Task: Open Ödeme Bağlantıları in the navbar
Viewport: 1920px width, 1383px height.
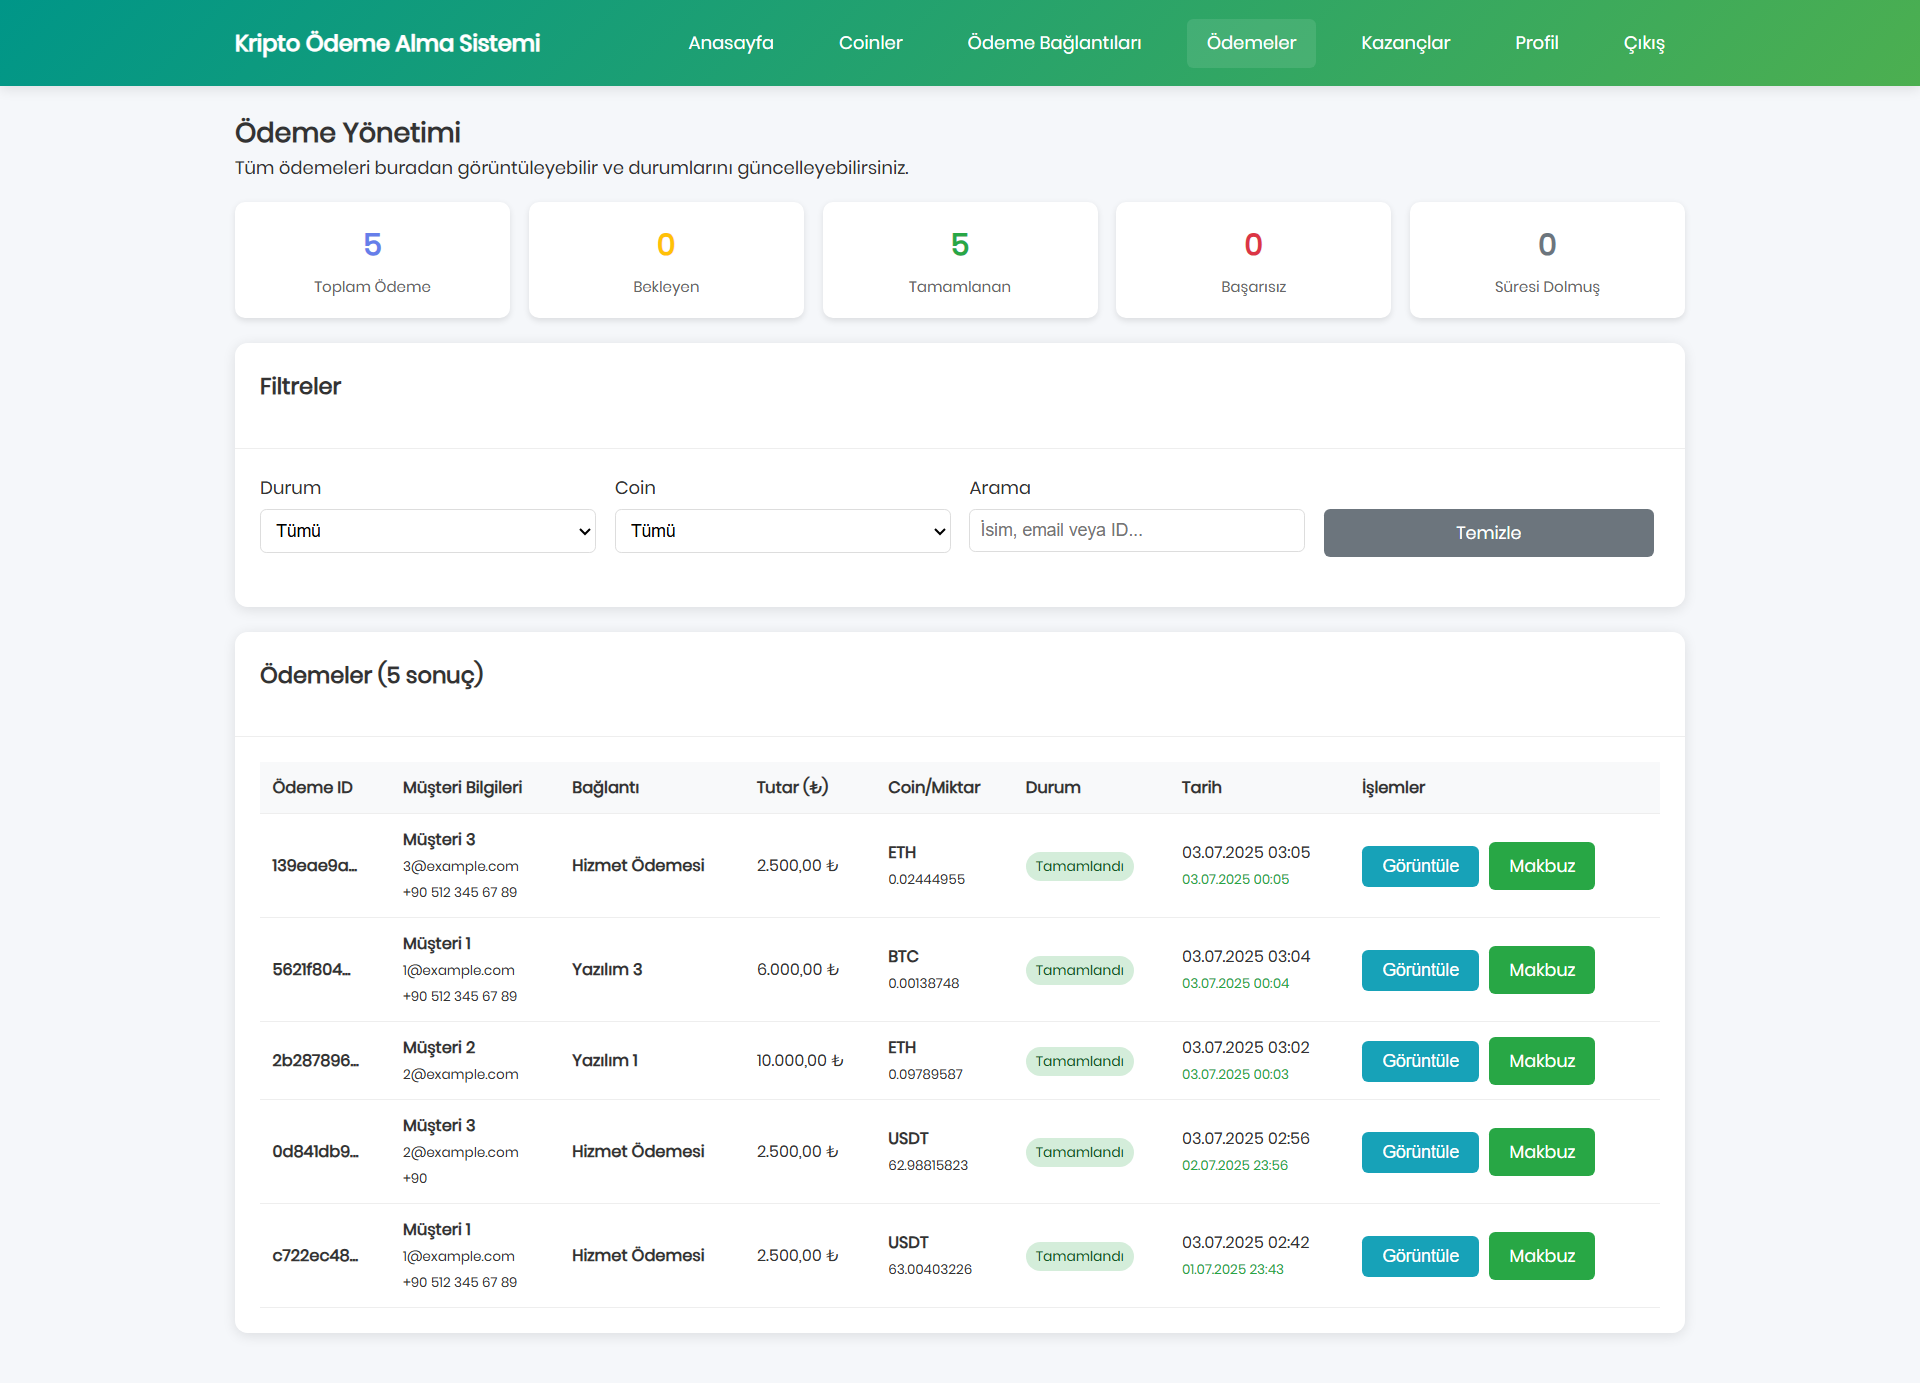Action: coord(1054,43)
